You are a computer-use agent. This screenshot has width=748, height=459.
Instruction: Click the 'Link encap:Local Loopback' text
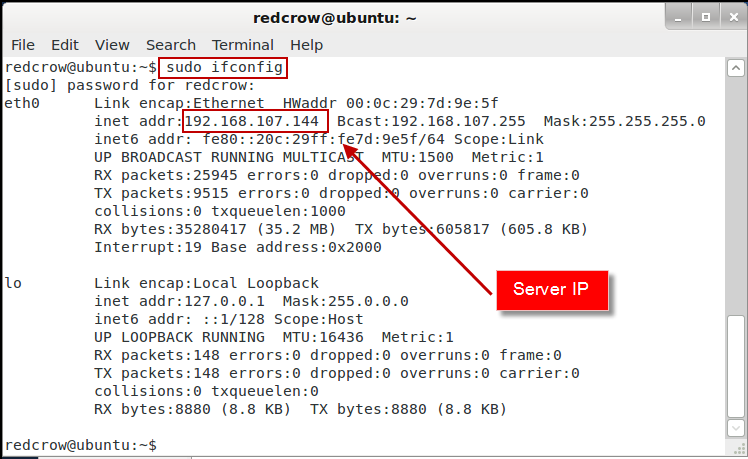[x=206, y=283]
